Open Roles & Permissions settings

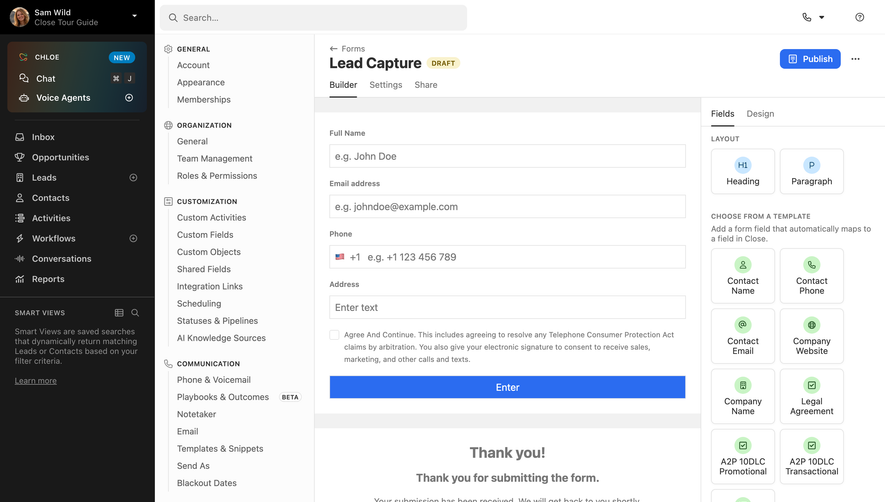217,176
